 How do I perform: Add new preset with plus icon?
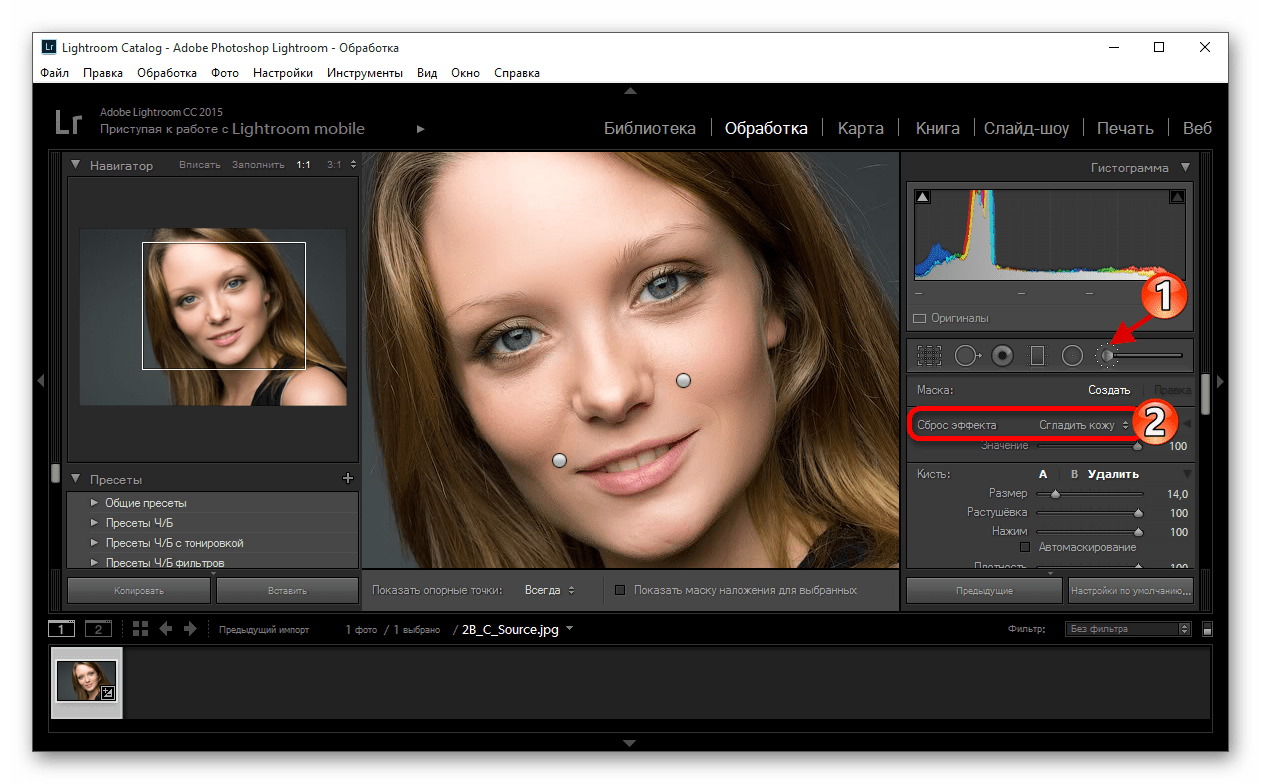point(347,479)
